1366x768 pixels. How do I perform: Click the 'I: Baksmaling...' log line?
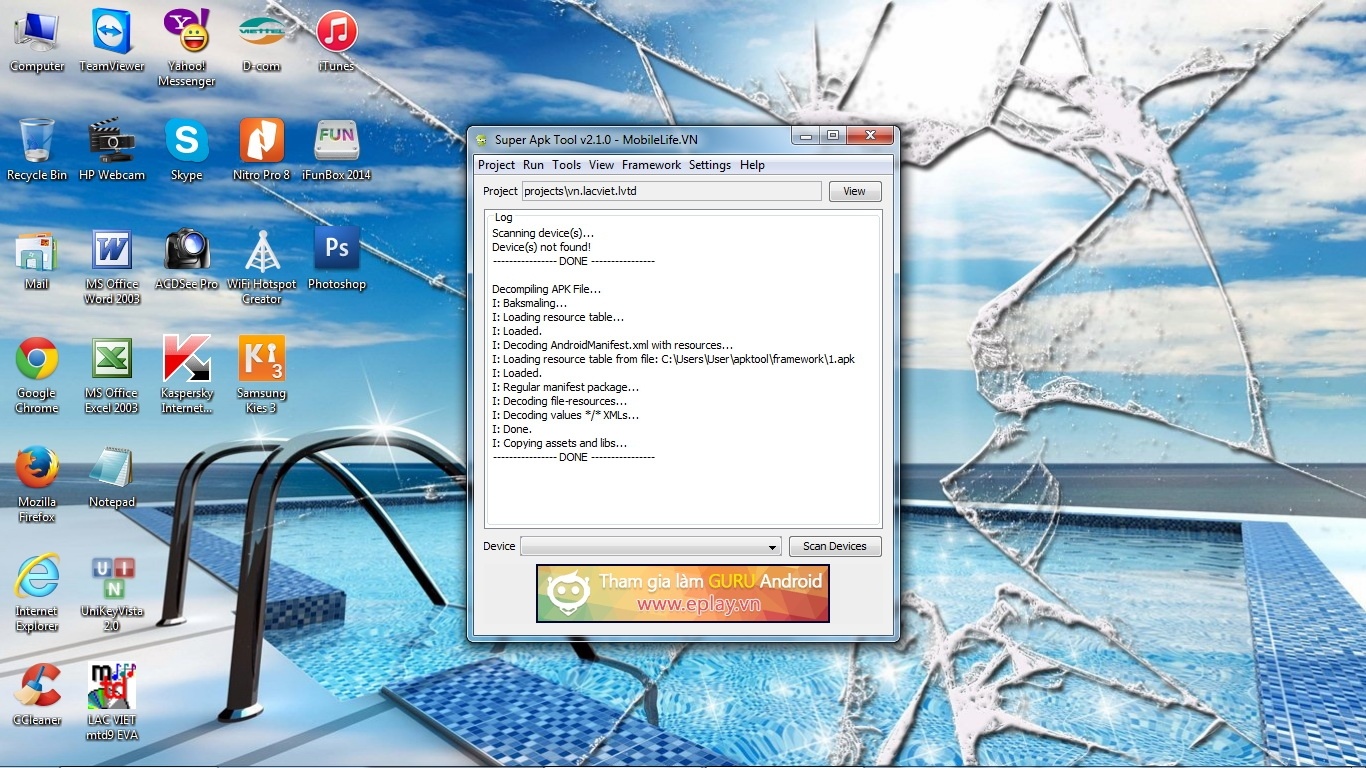click(529, 303)
